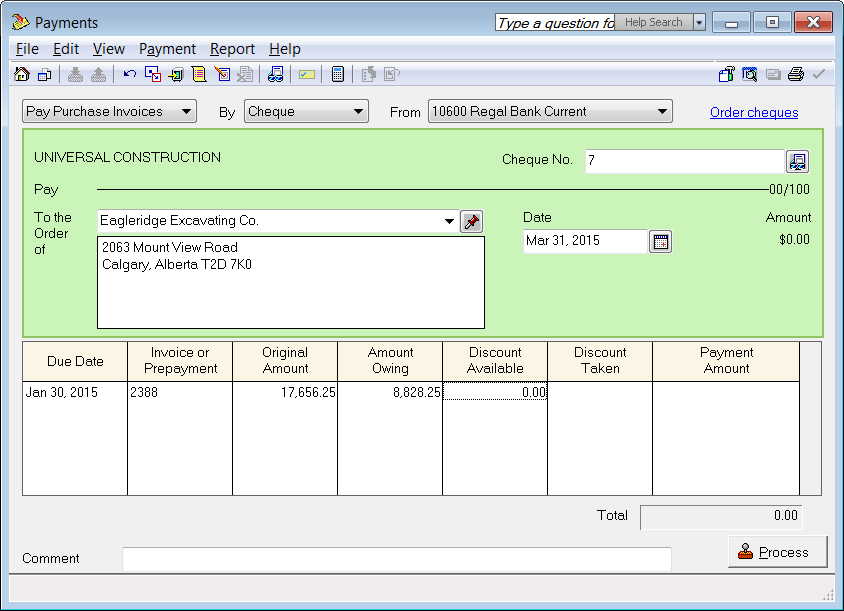
Task: Click the printer icon in toolbar
Action: tap(796, 74)
